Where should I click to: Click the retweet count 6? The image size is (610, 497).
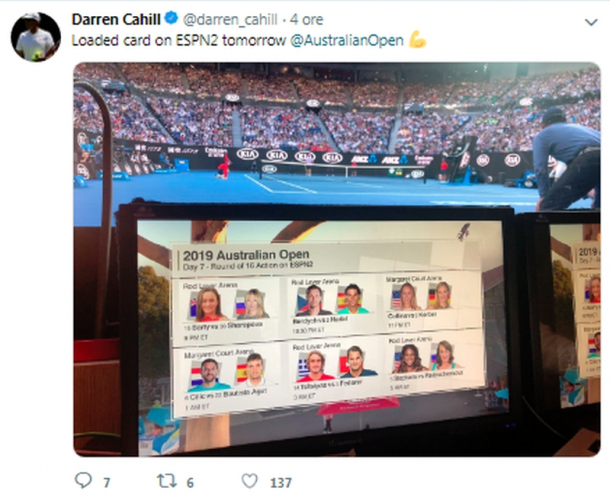(190, 483)
